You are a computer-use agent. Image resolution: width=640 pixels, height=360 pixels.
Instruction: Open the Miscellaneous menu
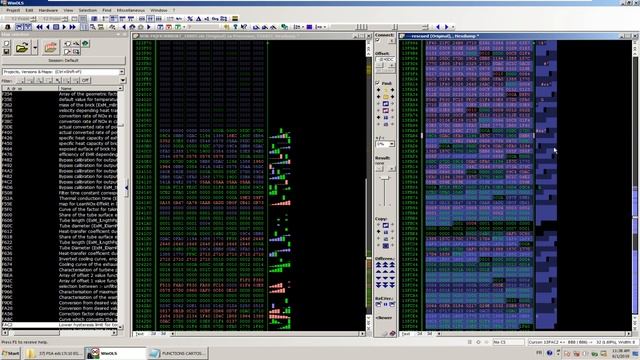[x=131, y=10]
